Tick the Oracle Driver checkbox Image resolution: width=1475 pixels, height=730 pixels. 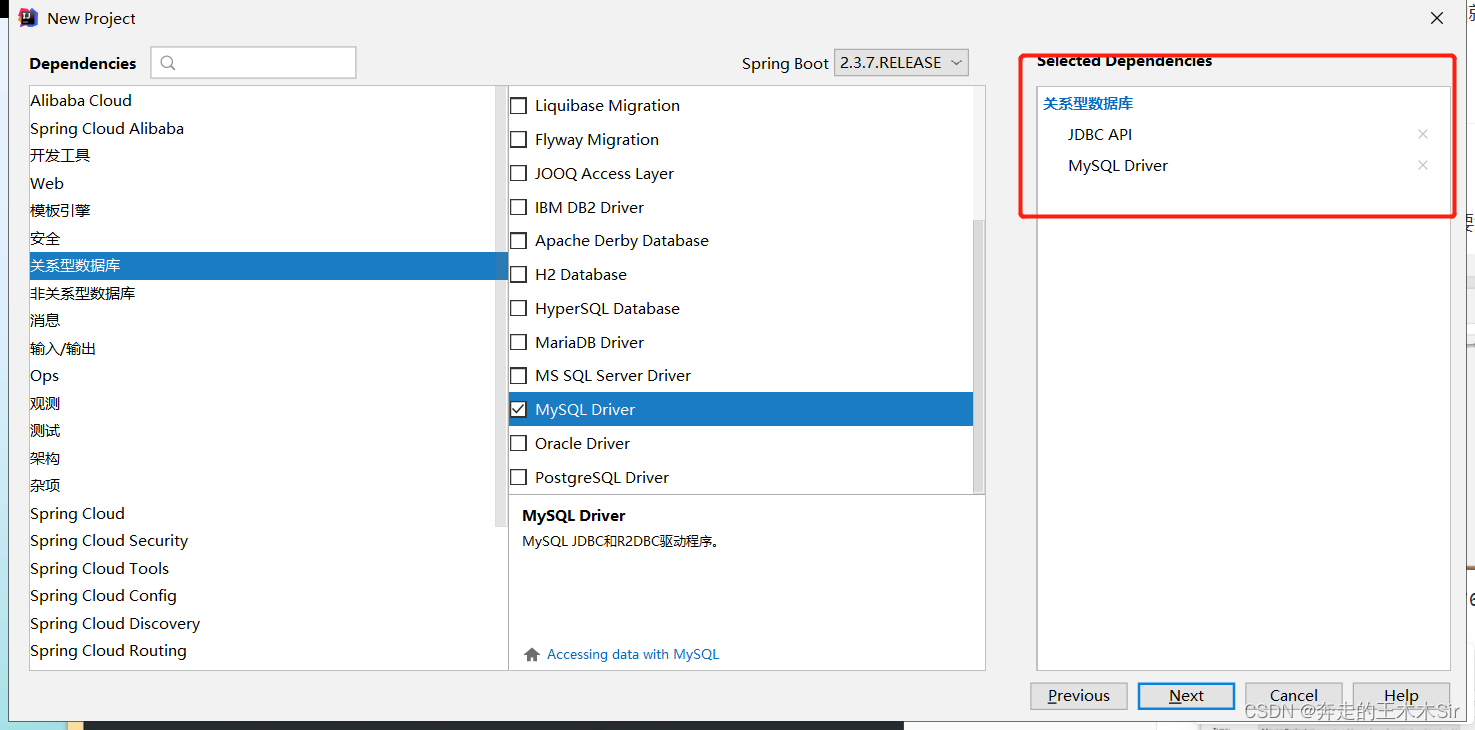coord(518,444)
